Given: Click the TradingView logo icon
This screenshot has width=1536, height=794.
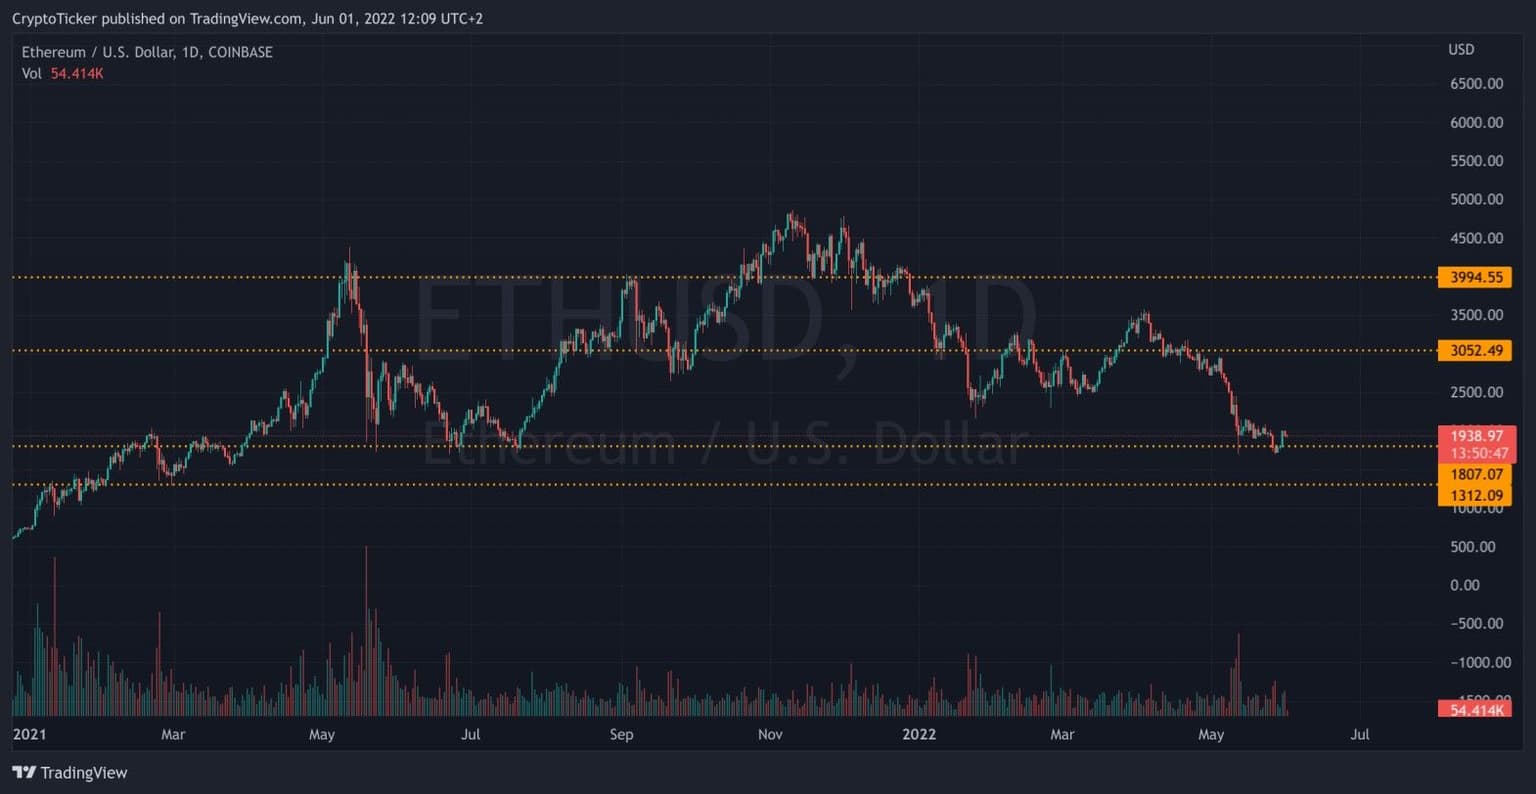Looking at the screenshot, I should 23,772.
